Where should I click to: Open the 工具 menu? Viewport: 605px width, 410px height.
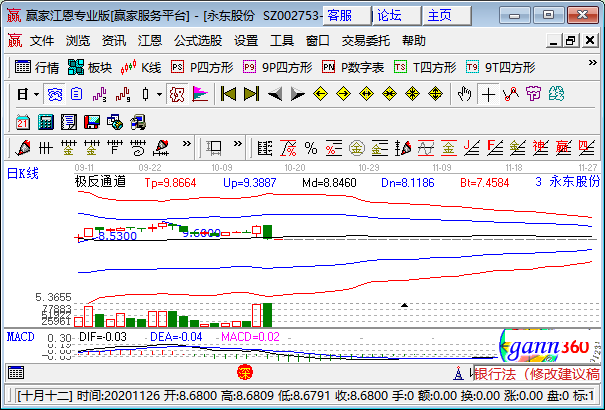coord(282,40)
